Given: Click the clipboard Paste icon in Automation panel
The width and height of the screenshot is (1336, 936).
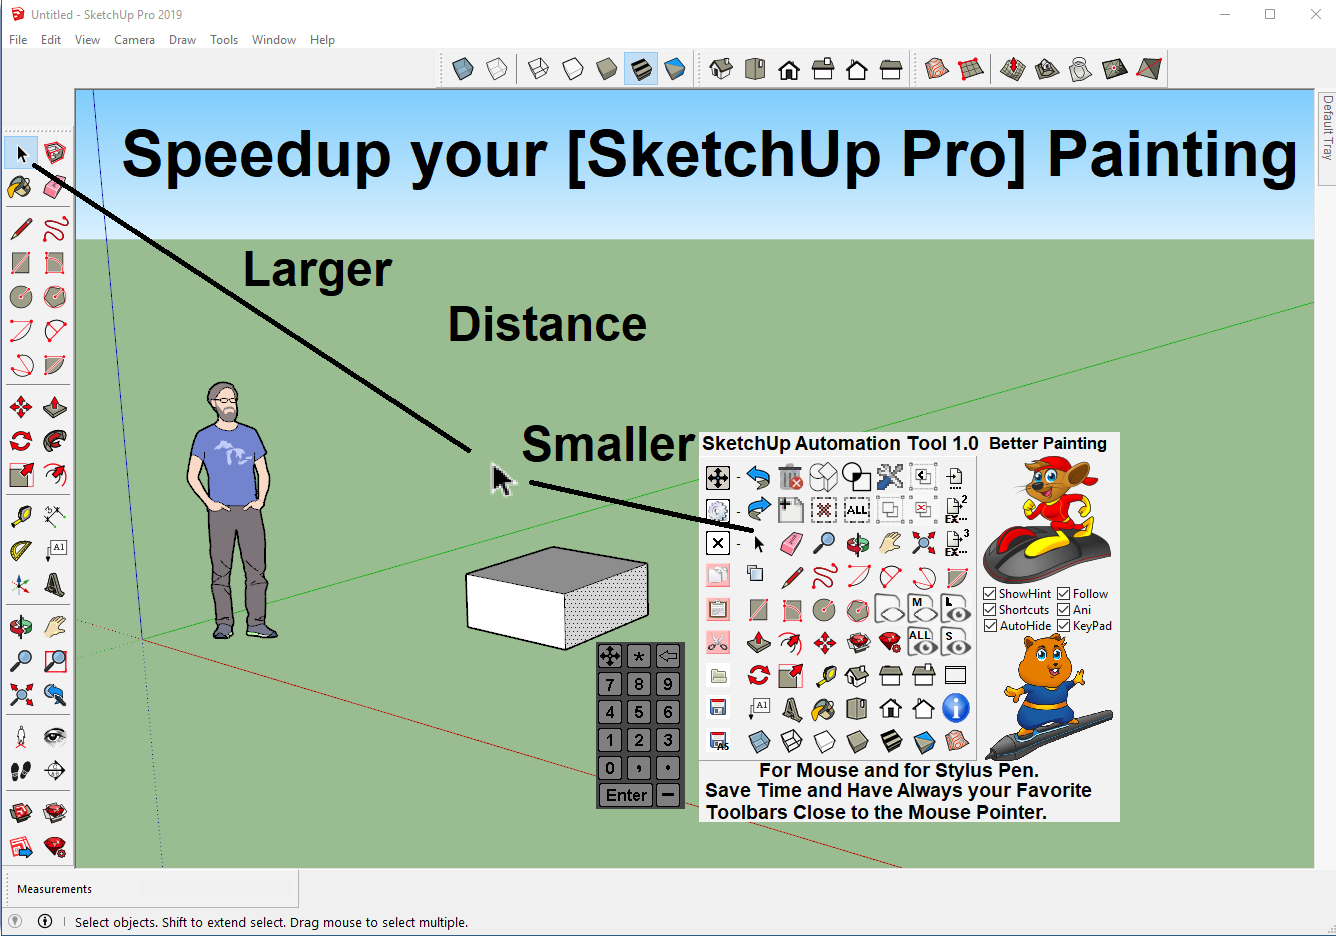Looking at the screenshot, I should click(x=718, y=609).
